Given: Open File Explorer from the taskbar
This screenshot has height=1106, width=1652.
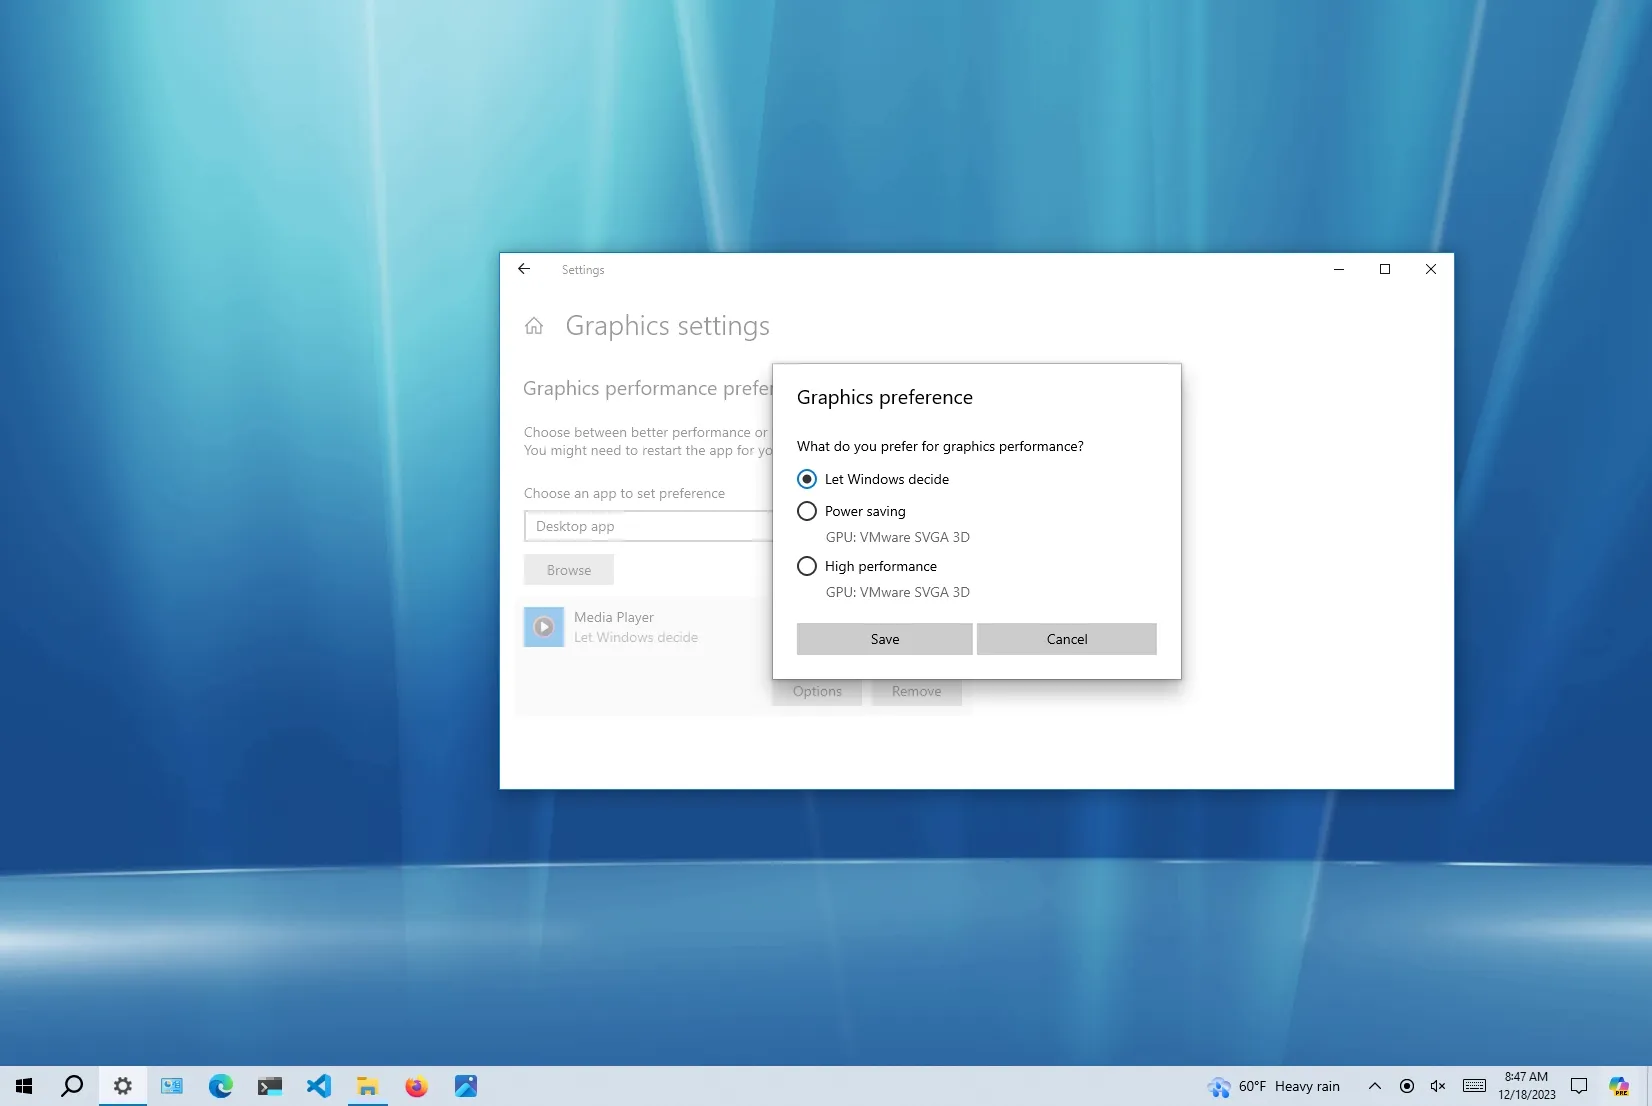Looking at the screenshot, I should click(367, 1086).
